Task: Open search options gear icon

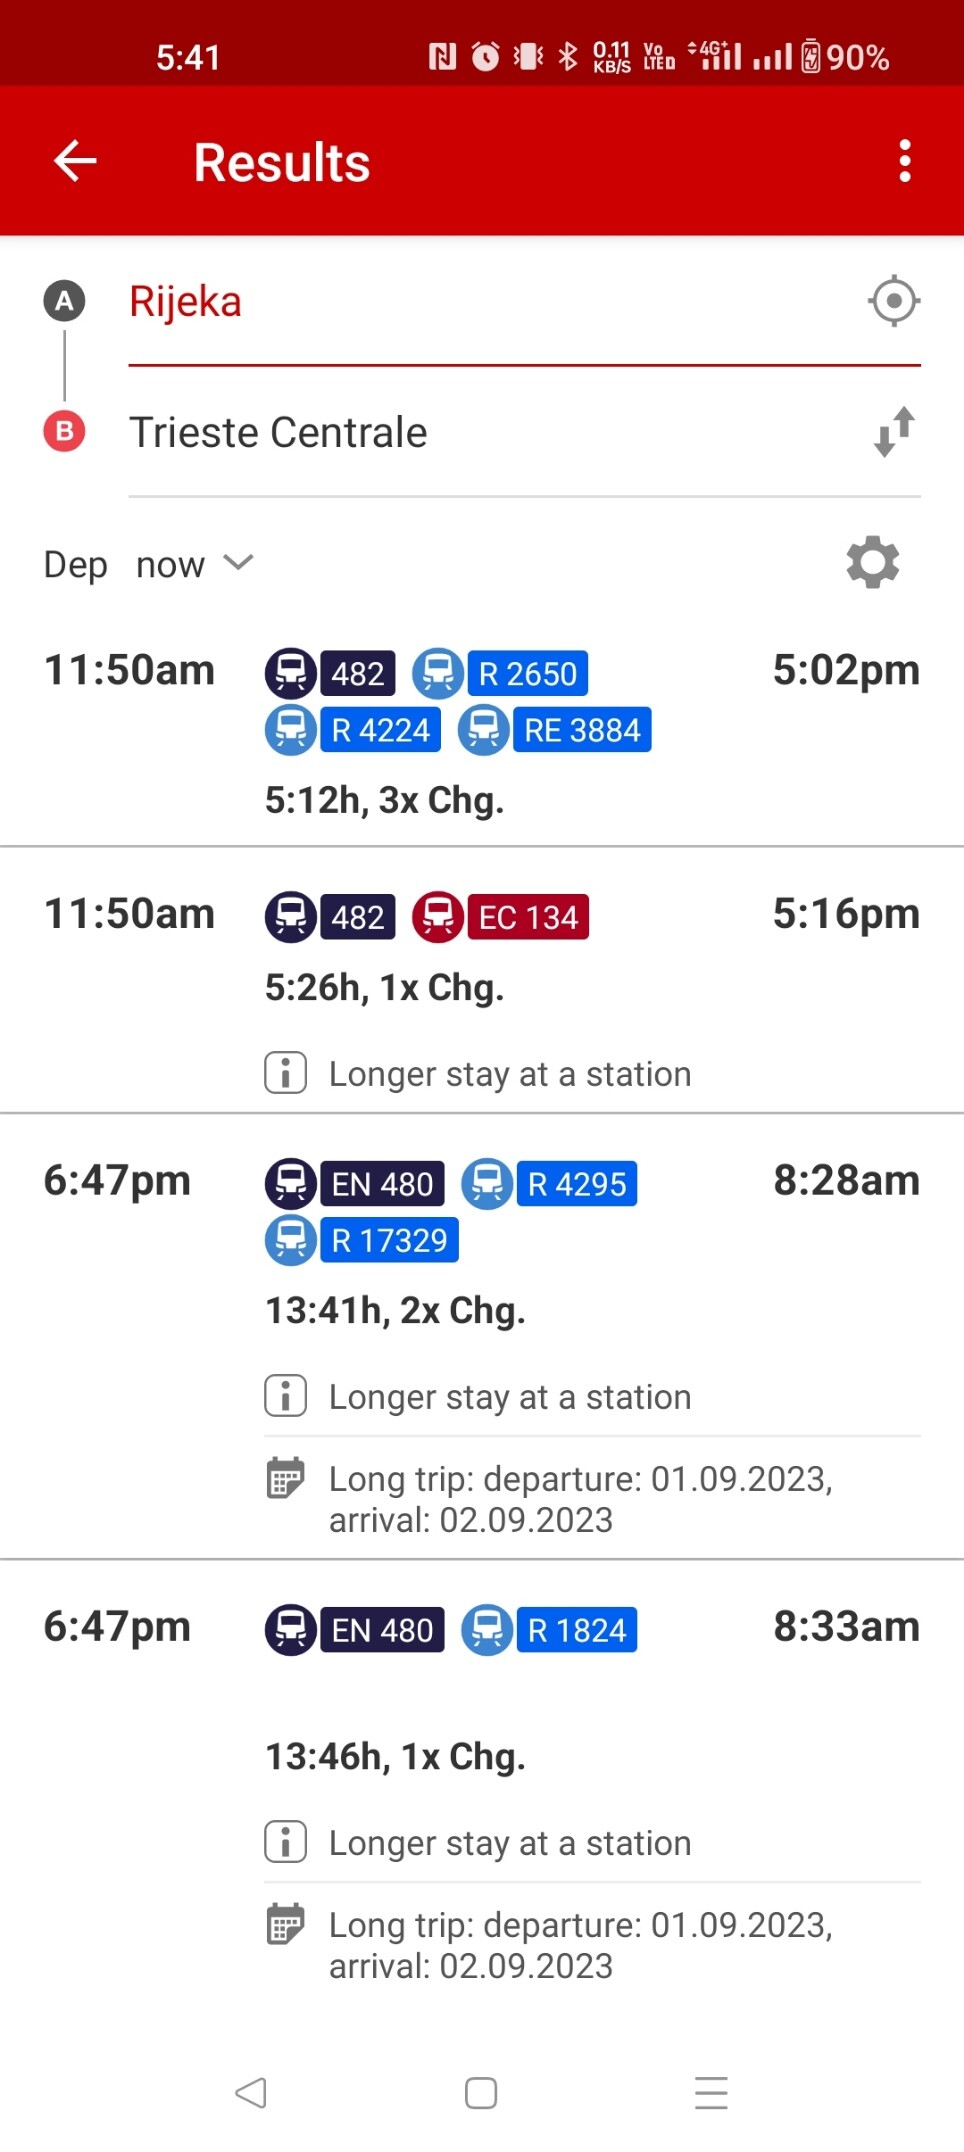Action: click(x=872, y=563)
